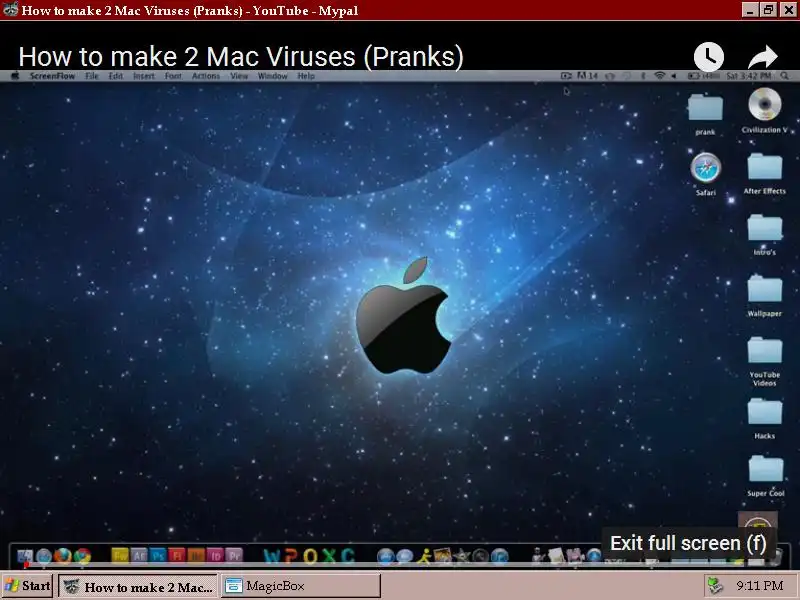The image size is (800, 600).
Task: Click the Share arrow icon
Action: [x=763, y=57]
